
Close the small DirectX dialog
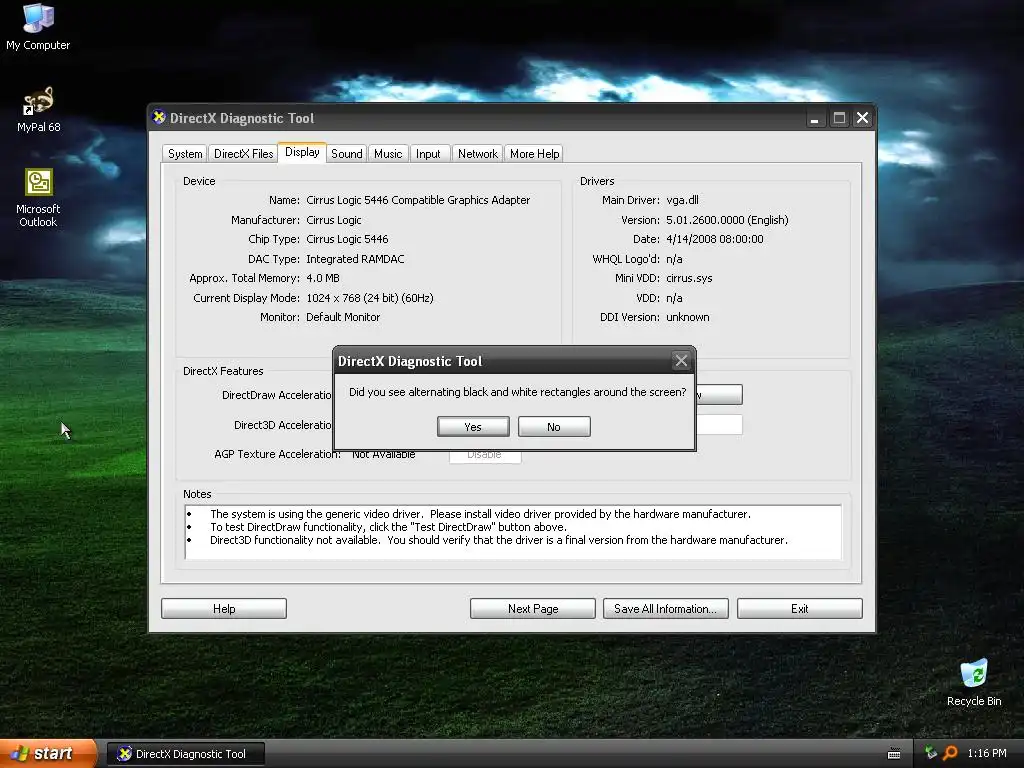pos(681,360)
